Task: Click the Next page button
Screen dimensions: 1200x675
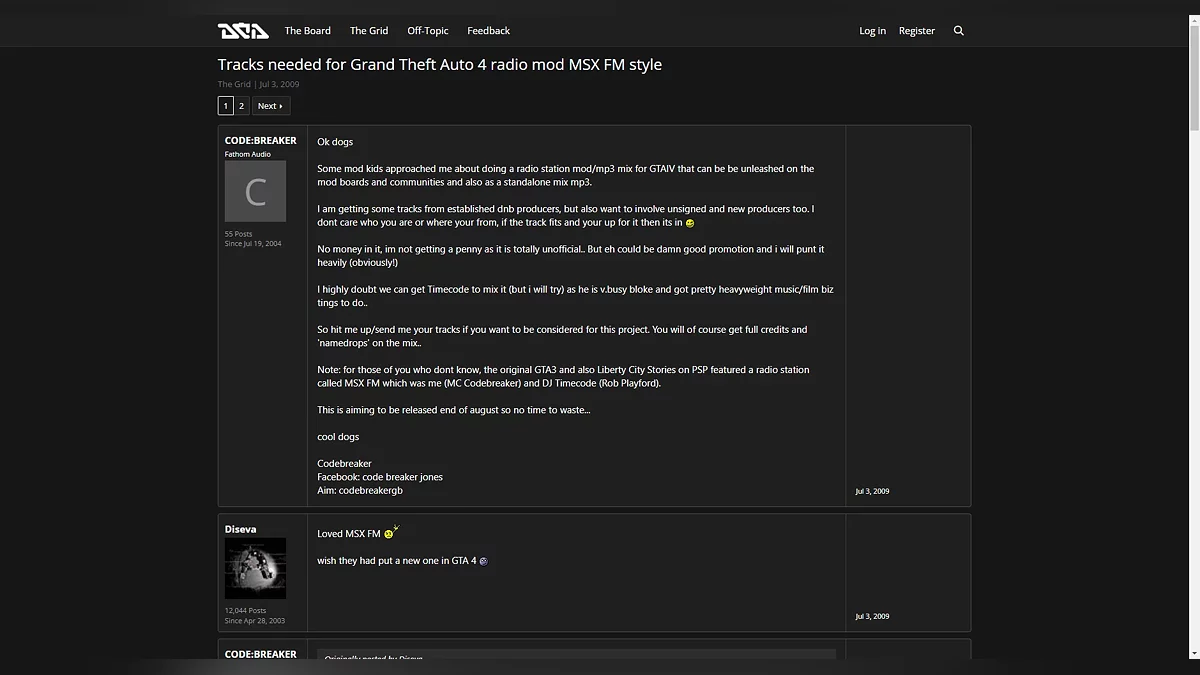Action: coord(270,106)
